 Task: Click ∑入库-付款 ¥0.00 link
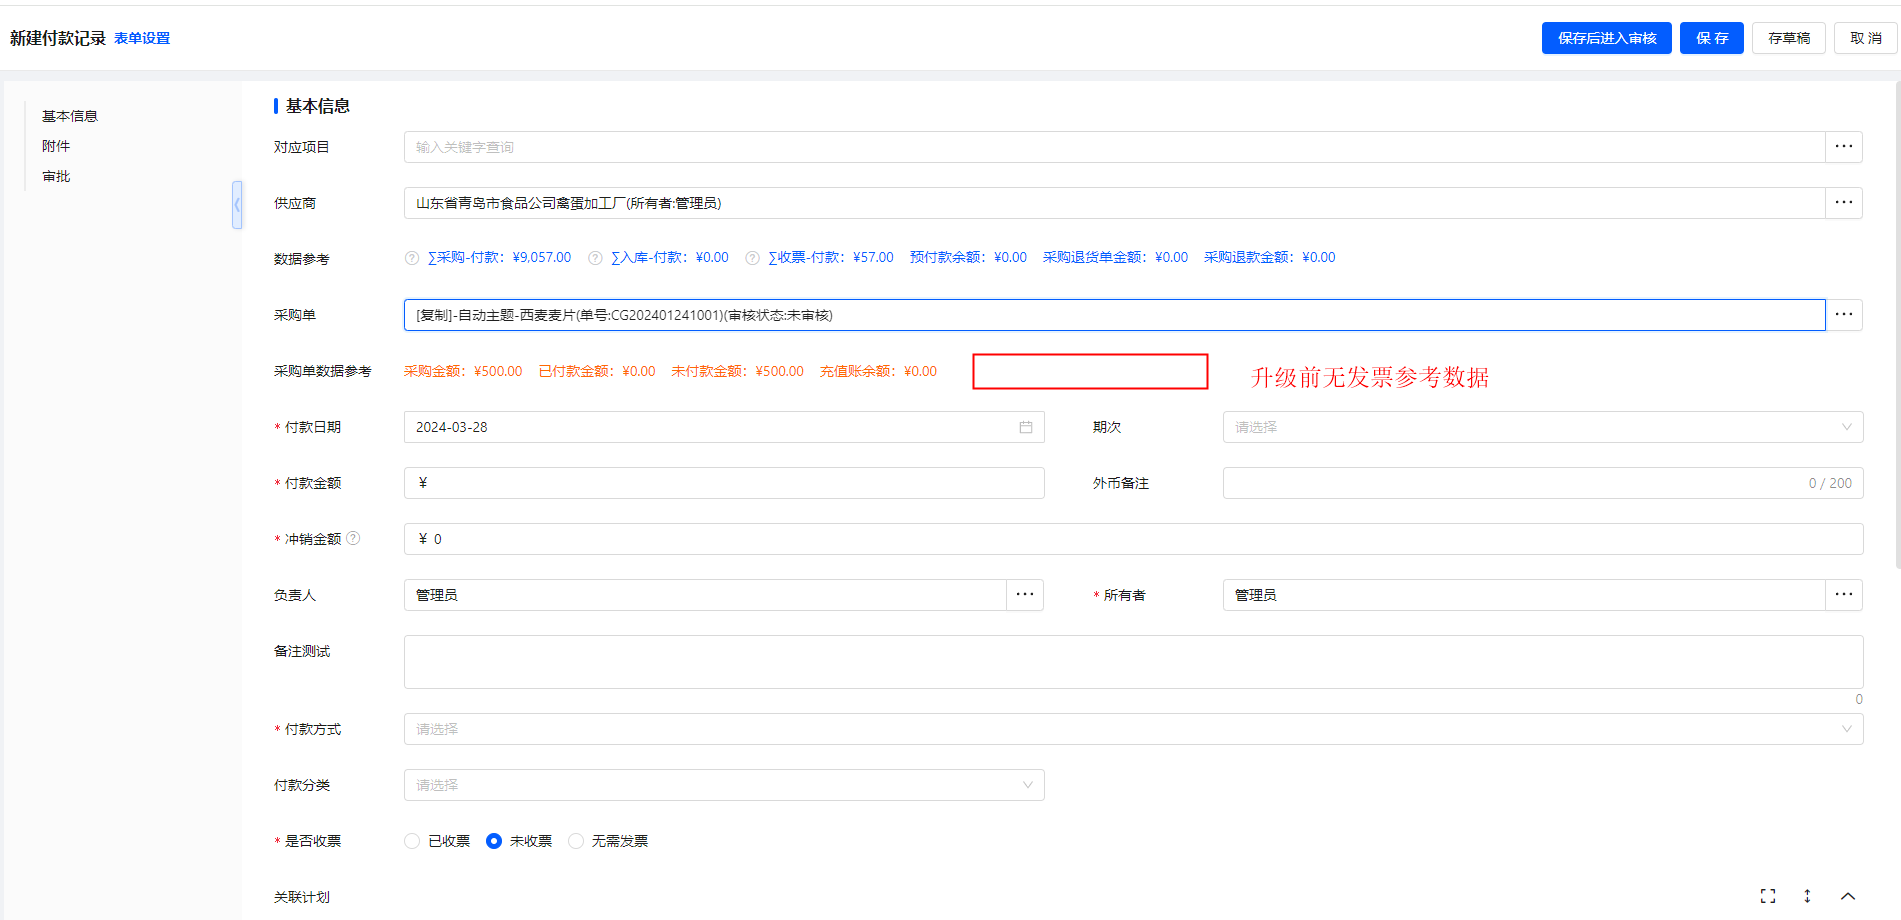coord(670,257)
